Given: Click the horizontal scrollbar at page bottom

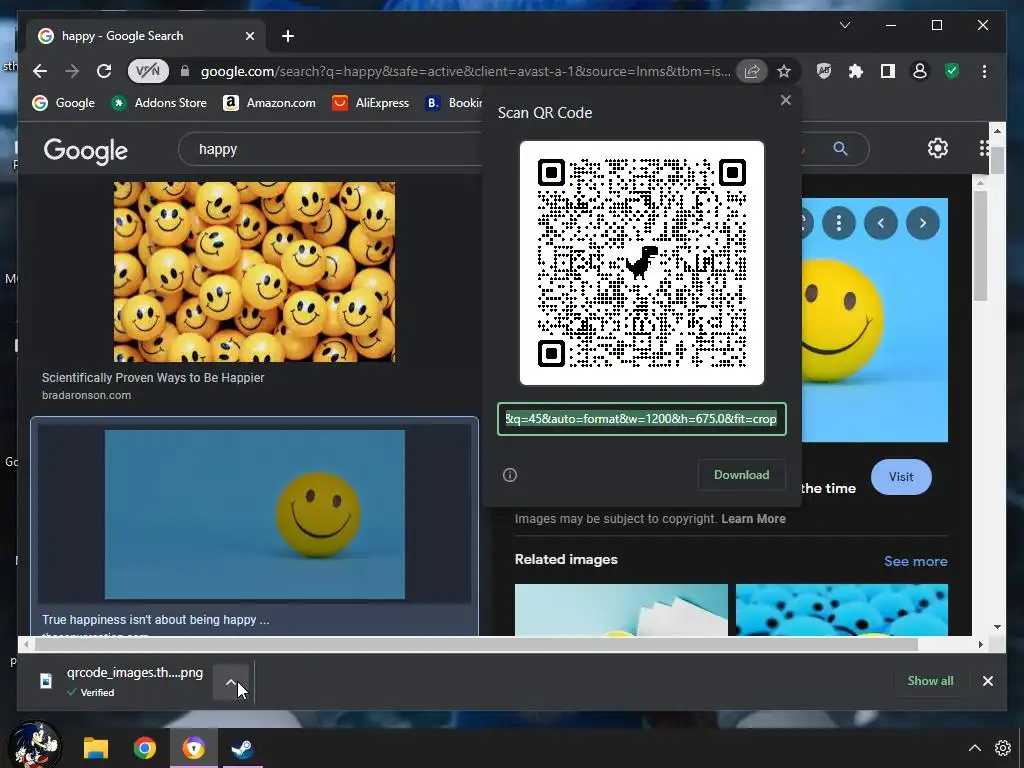Looking at the screenshot, I should coord(477,645).
